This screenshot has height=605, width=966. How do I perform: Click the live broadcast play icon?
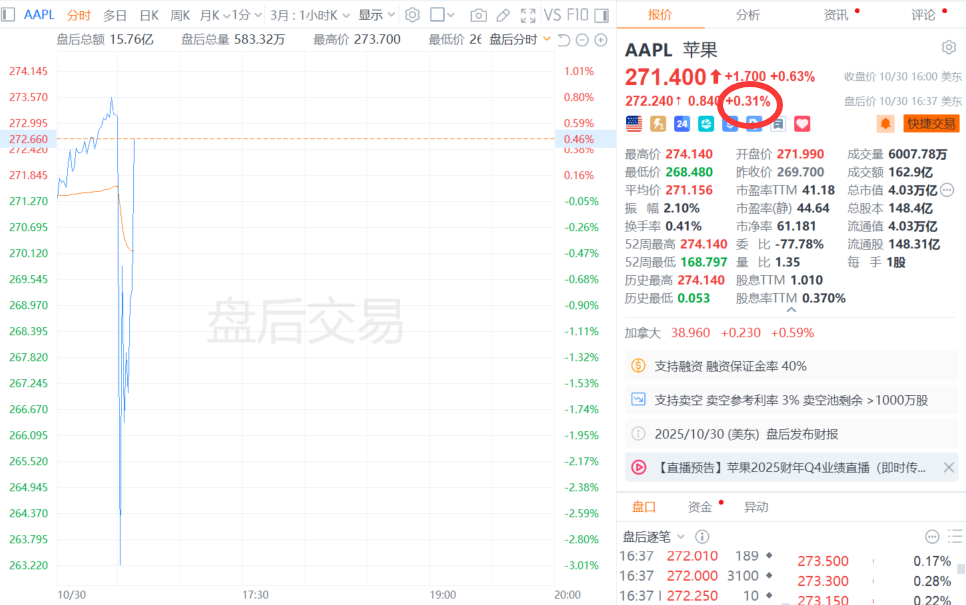point(639,468)
